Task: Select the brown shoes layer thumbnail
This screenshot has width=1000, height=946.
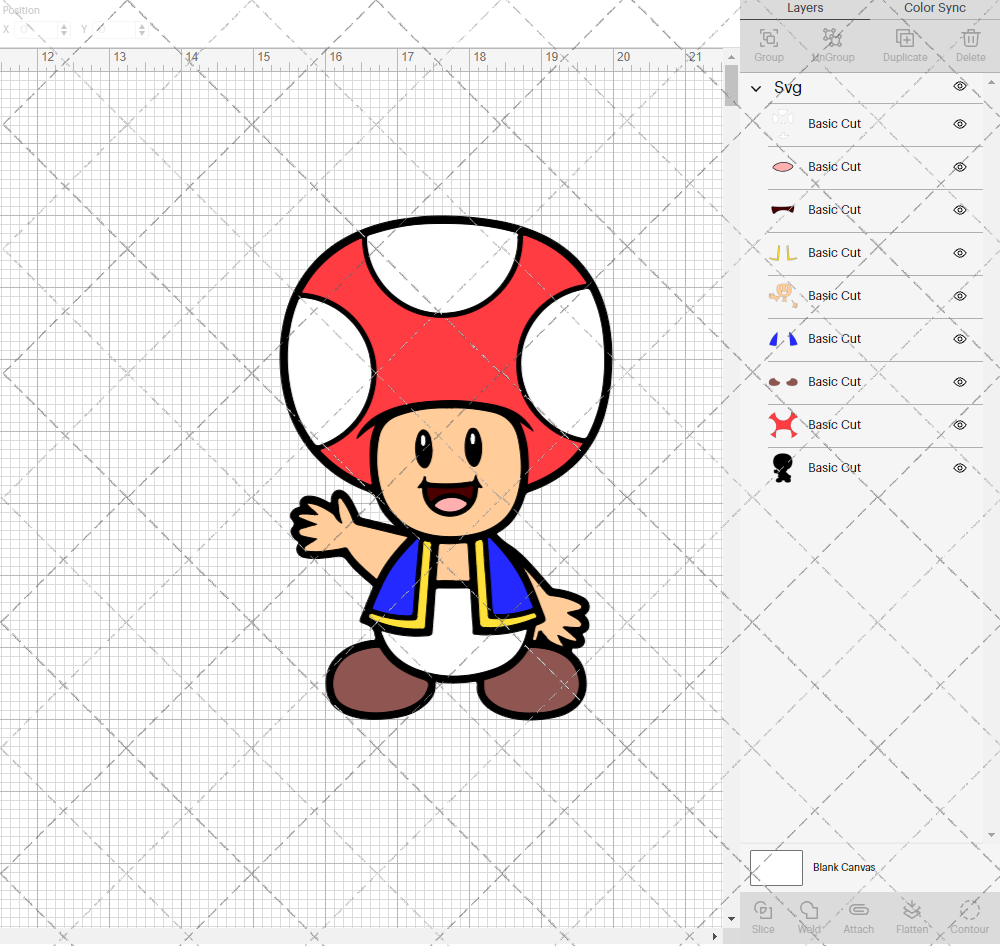Action: click(783, 381)
